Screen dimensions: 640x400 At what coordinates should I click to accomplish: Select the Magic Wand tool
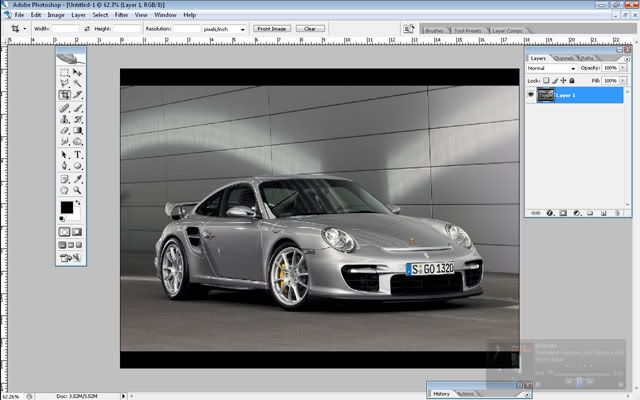77,84
